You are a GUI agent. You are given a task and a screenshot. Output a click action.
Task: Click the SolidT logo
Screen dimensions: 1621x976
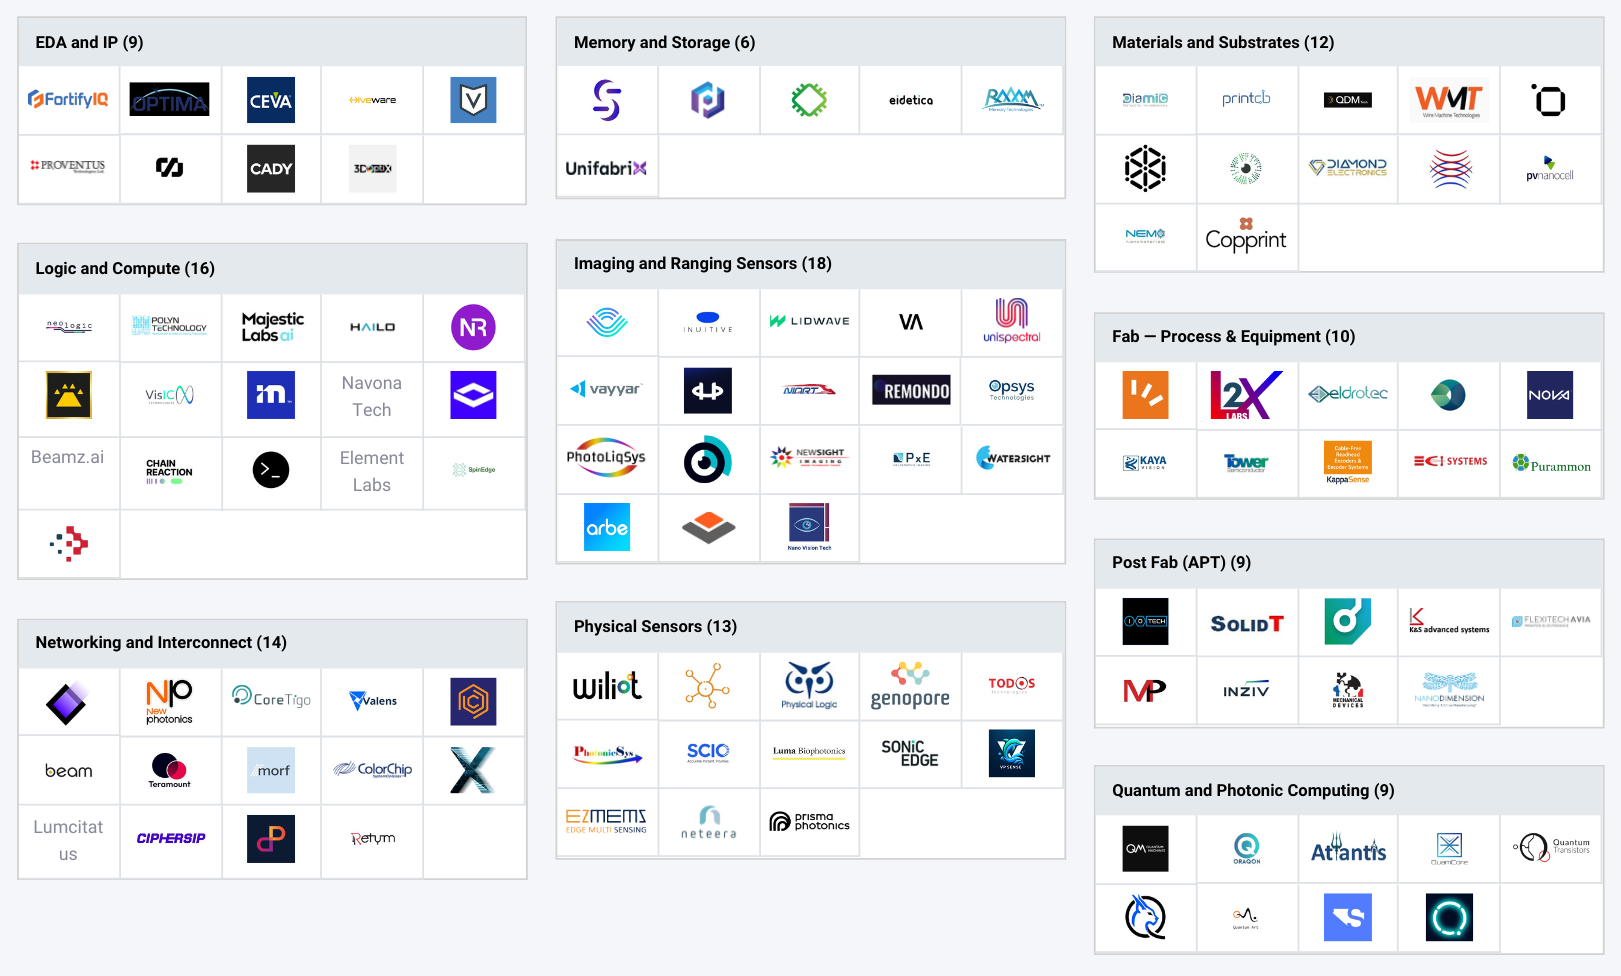pos(1246,623)
